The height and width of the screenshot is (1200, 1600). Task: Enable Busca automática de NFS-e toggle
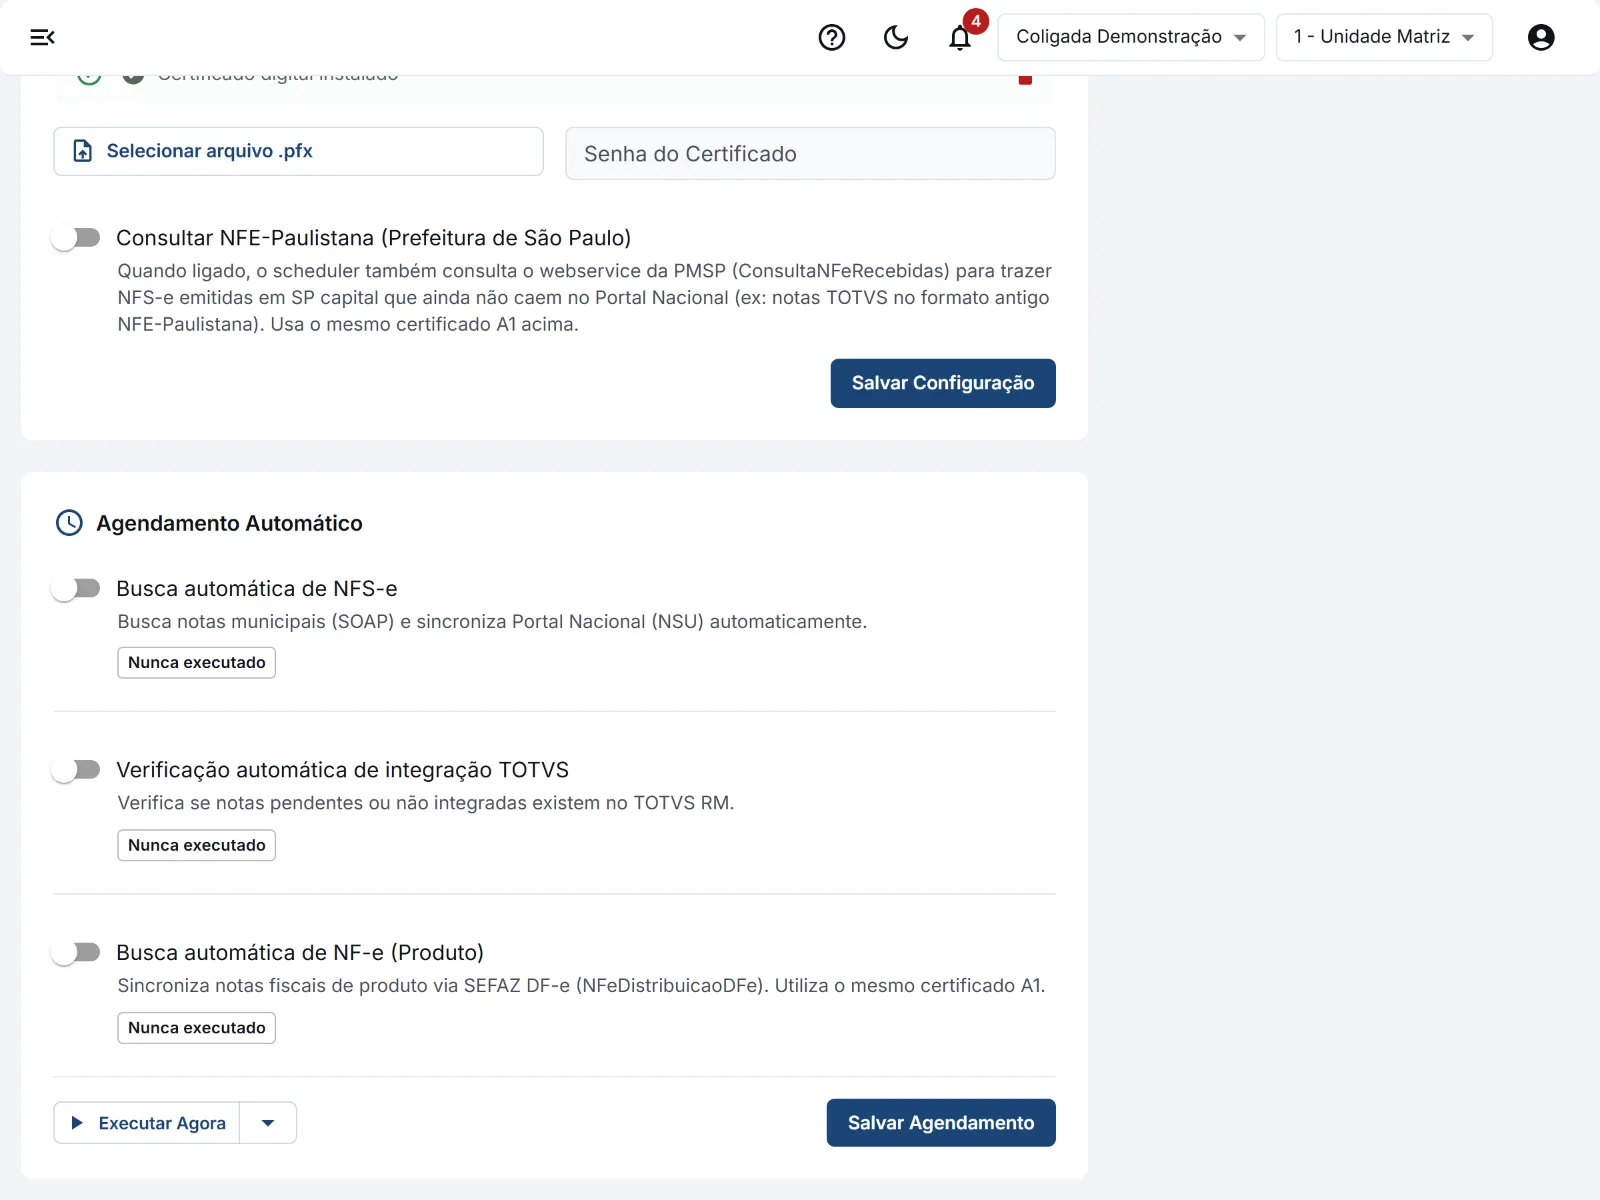click(77, 589)
